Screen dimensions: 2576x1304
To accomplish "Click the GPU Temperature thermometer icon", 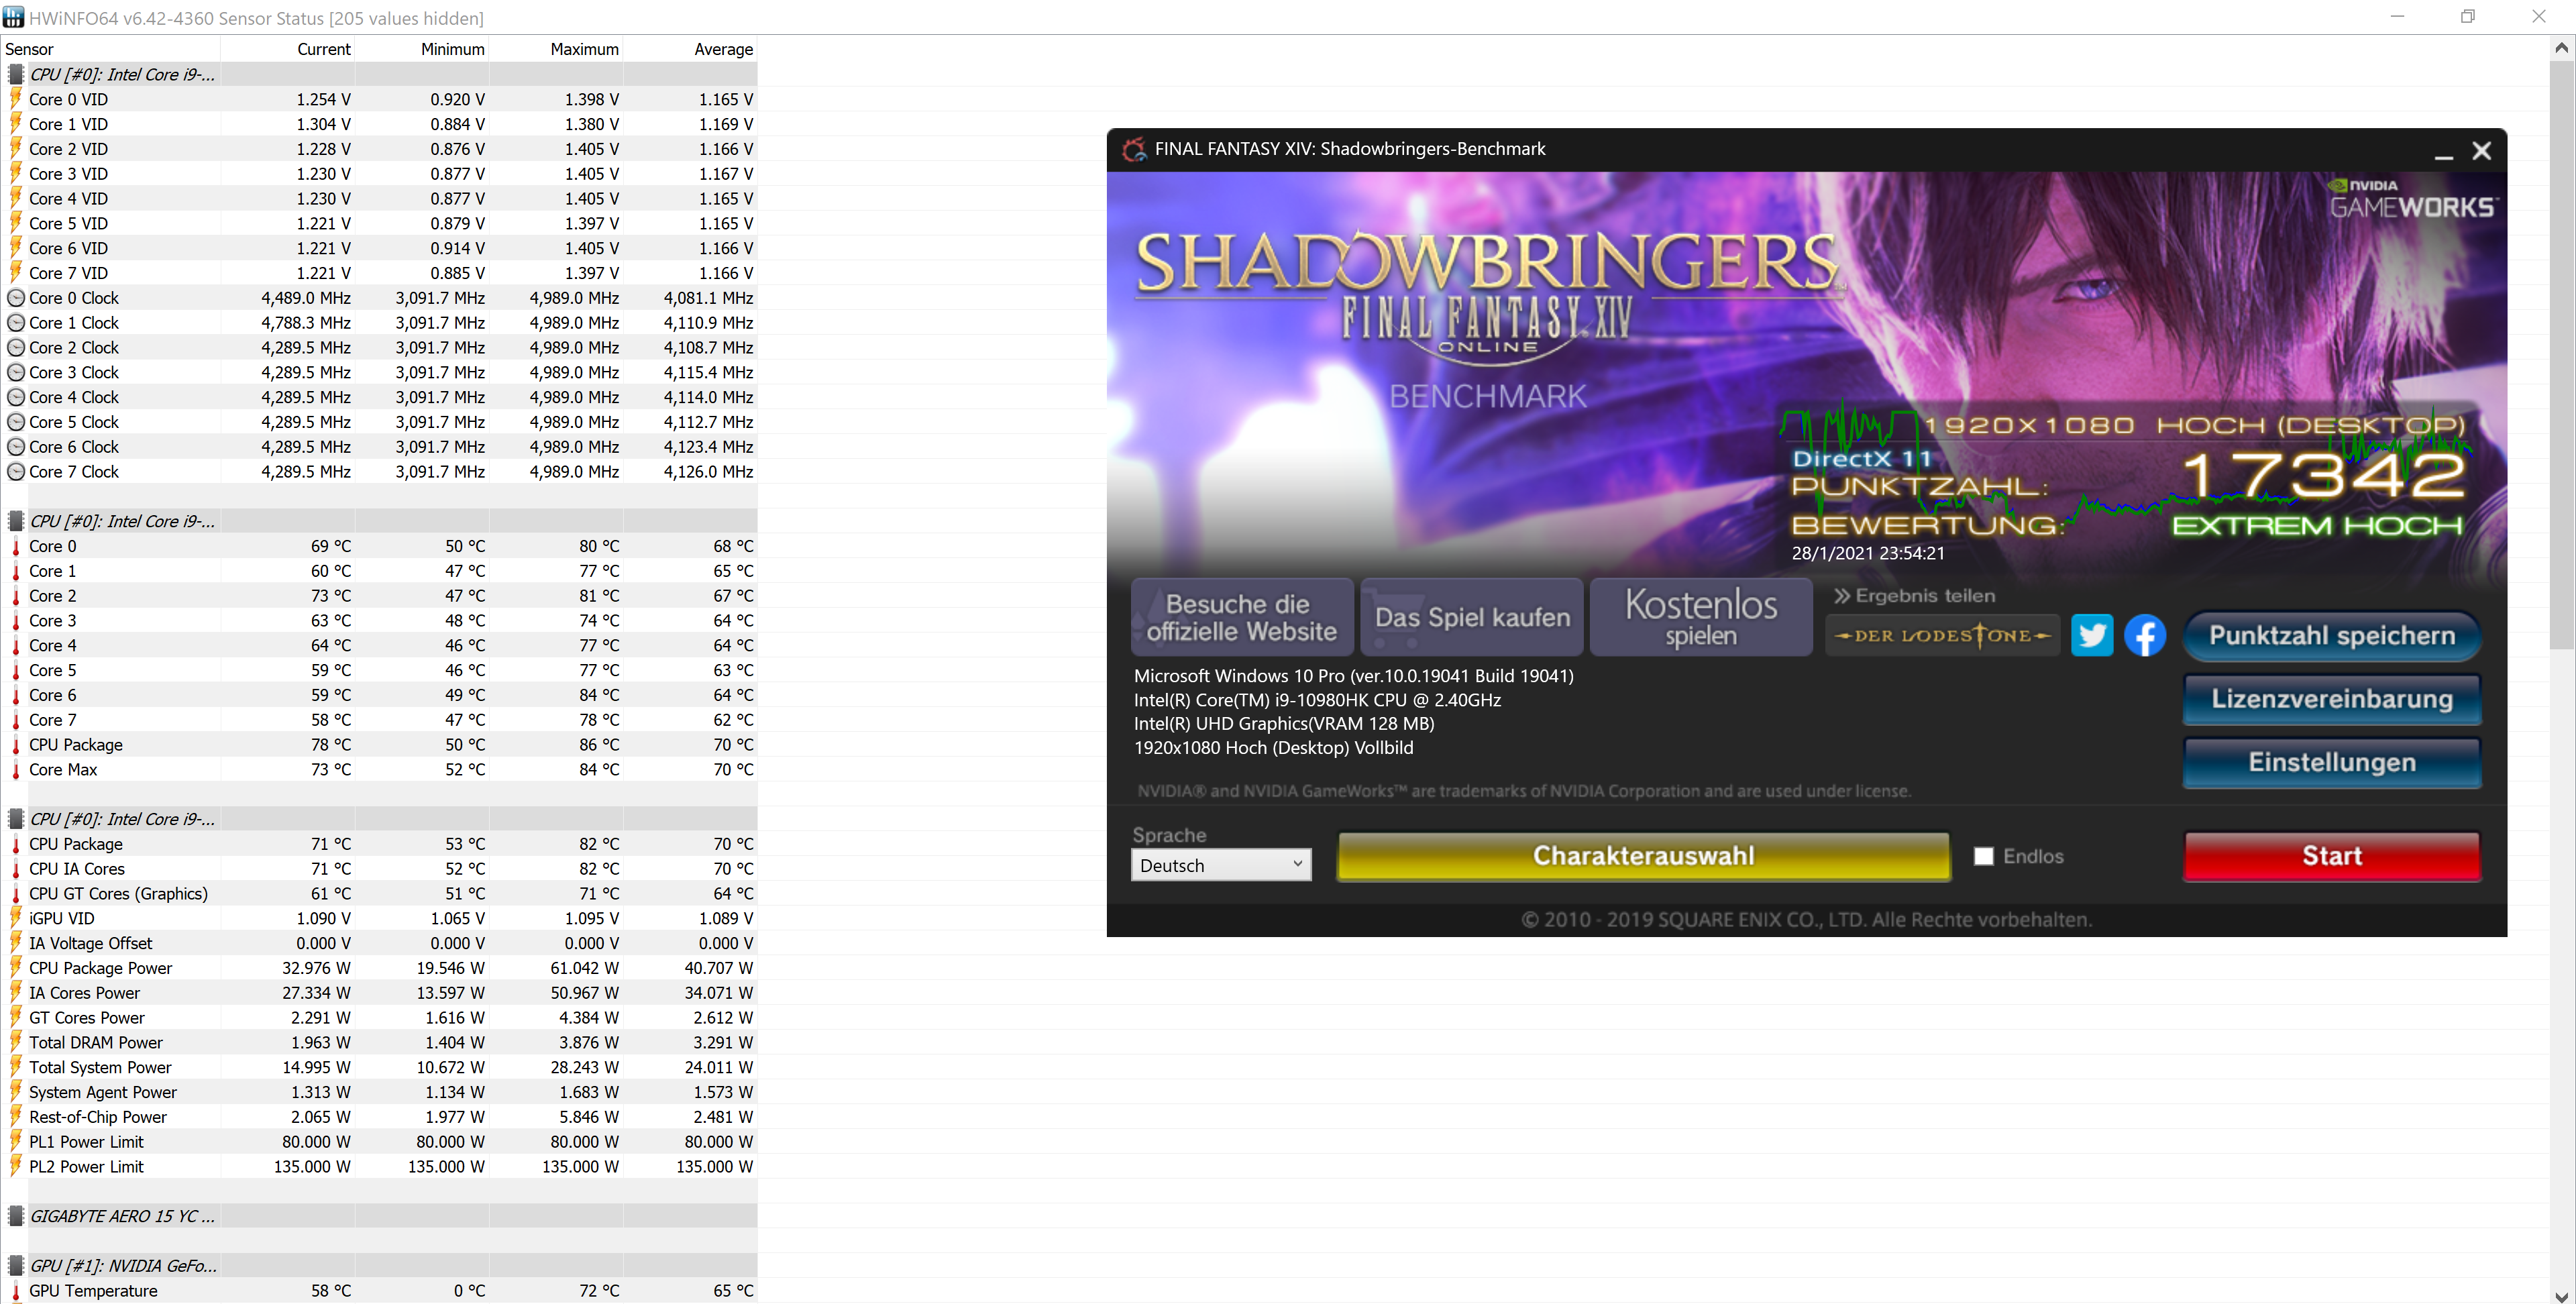I will [x=16, y=1290].
